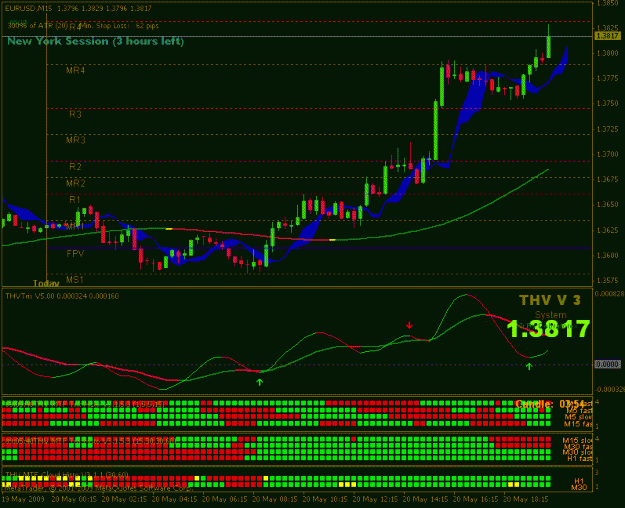Click the 'Candle: 07:54' countdown text

(x=550, y=404)
